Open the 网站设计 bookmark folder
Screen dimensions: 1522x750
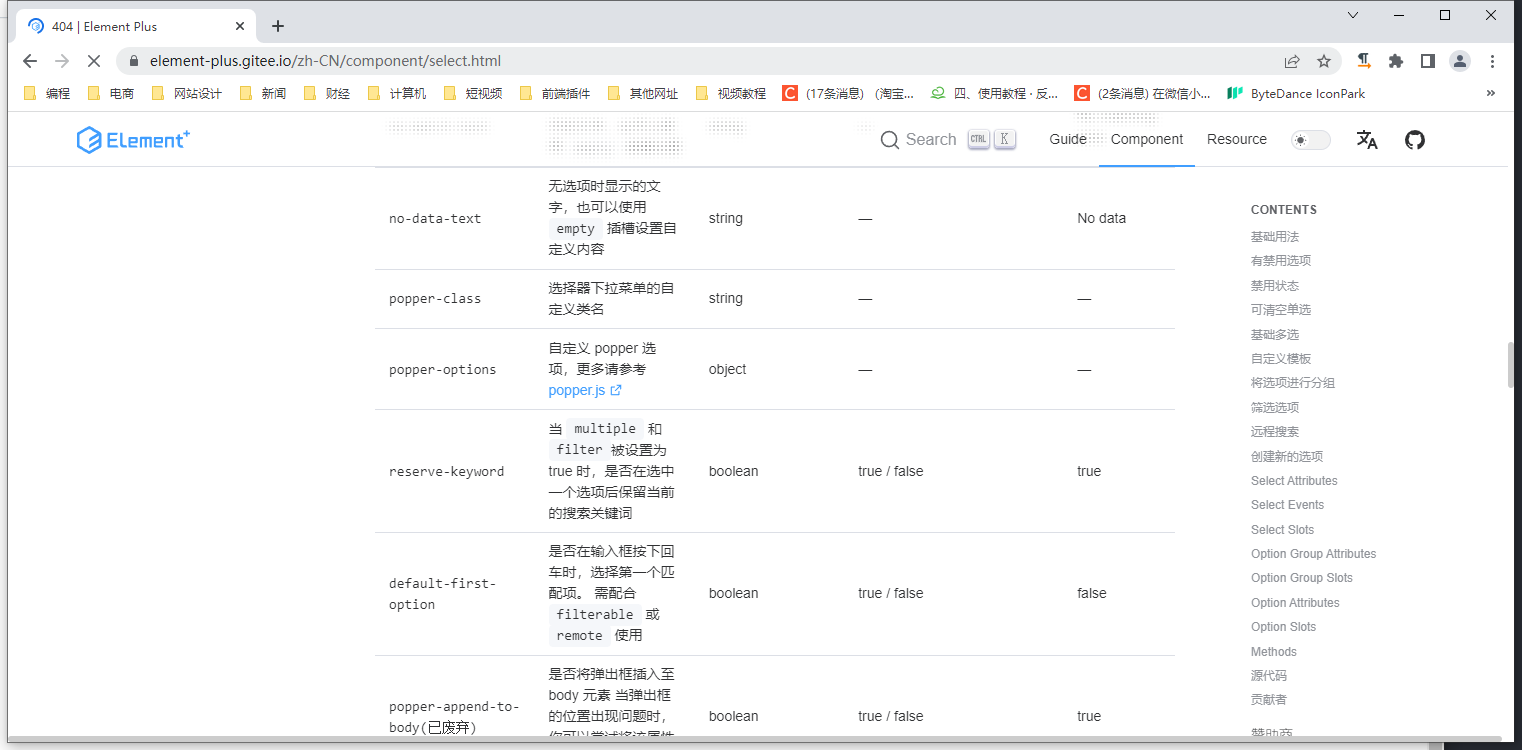[187, 93]
